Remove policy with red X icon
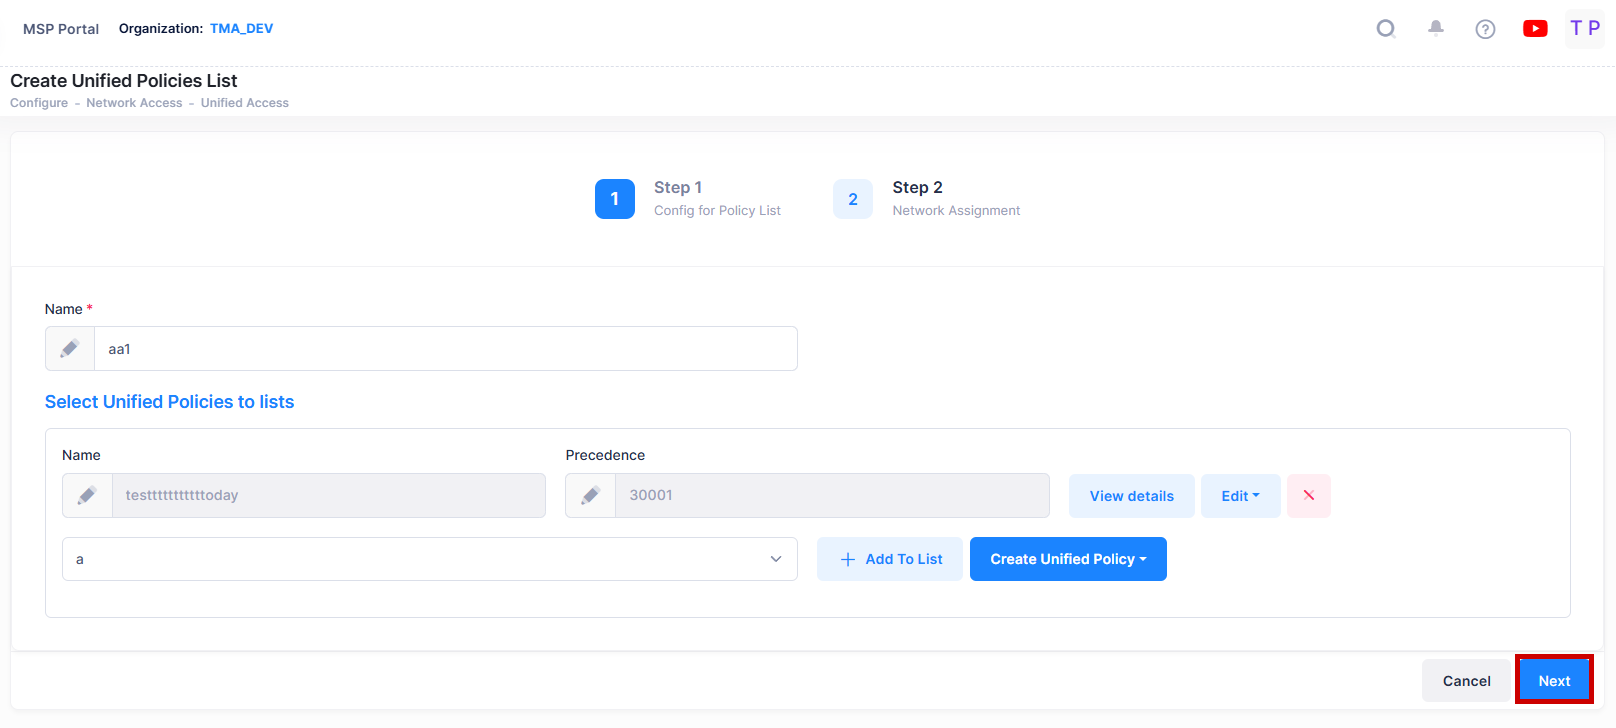The width and height of the screenshot is (1616, 728). click(x=1308, y=496)
